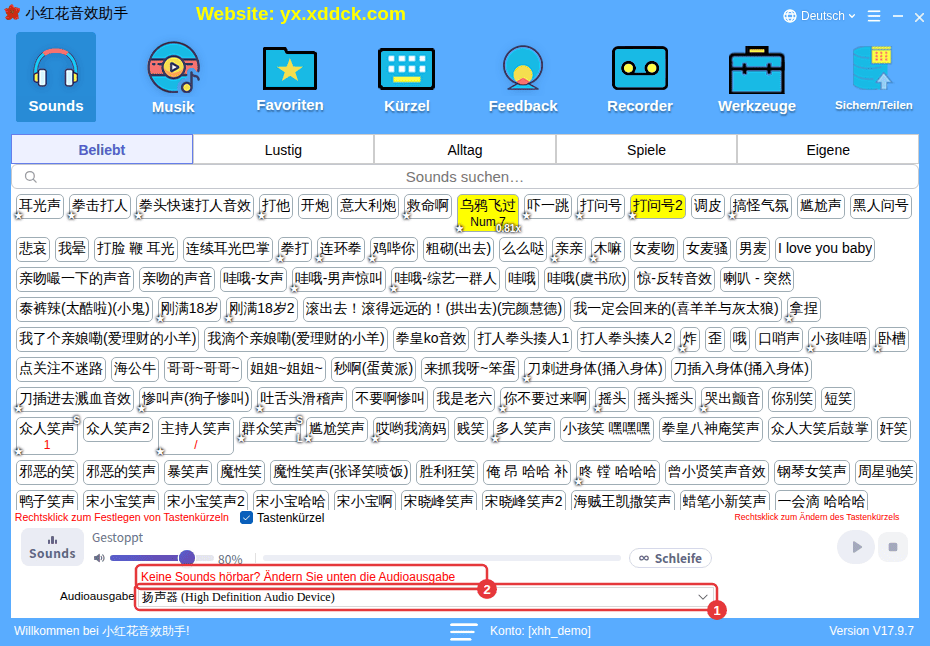Open the Favoriten star folder
Viewport: 930px width, 646px height.
(289, 69)
